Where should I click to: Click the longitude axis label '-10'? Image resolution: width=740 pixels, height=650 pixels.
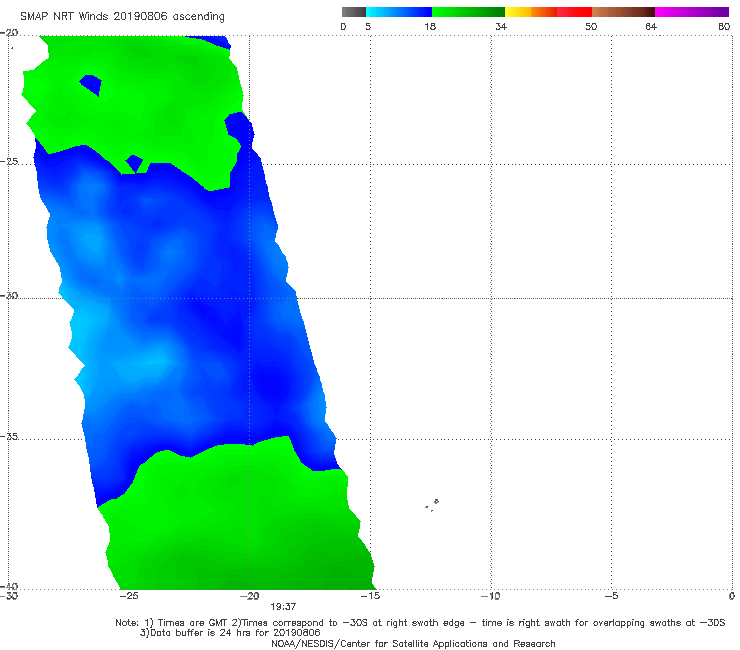pos(490,596)
